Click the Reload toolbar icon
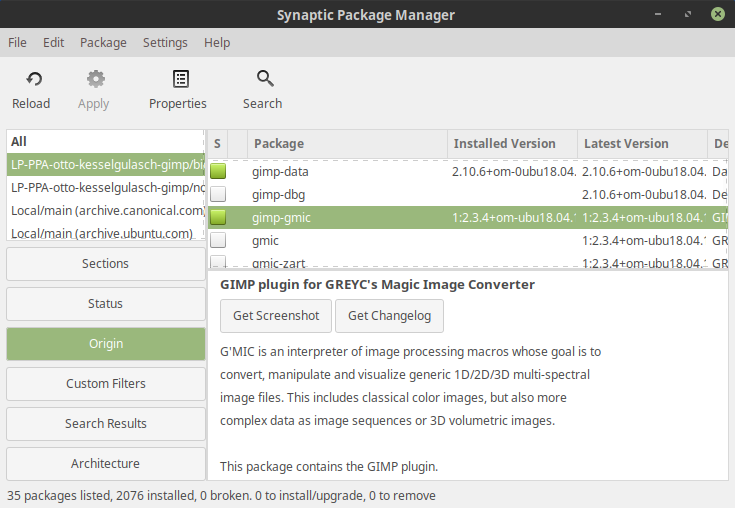Image resolution: width=735 pixels, height=508 pixels. [x=34, y=79]
